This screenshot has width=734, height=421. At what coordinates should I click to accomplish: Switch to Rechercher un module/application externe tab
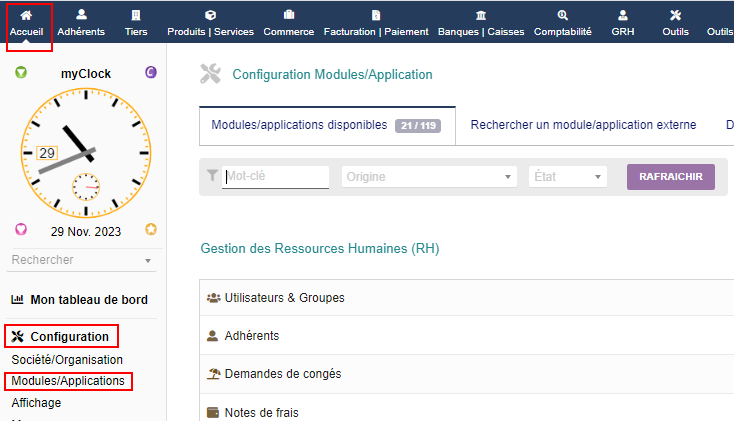[x=583, y=125]
